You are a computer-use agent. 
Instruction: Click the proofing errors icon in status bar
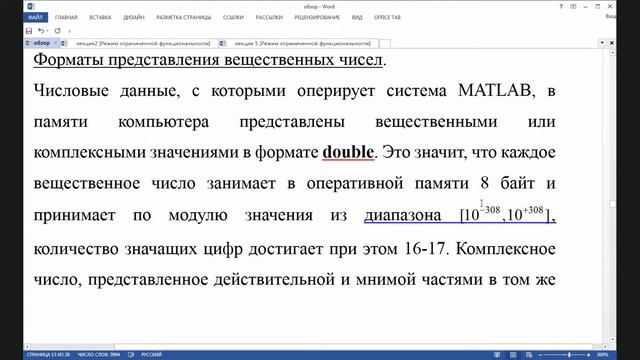[131, 355]
